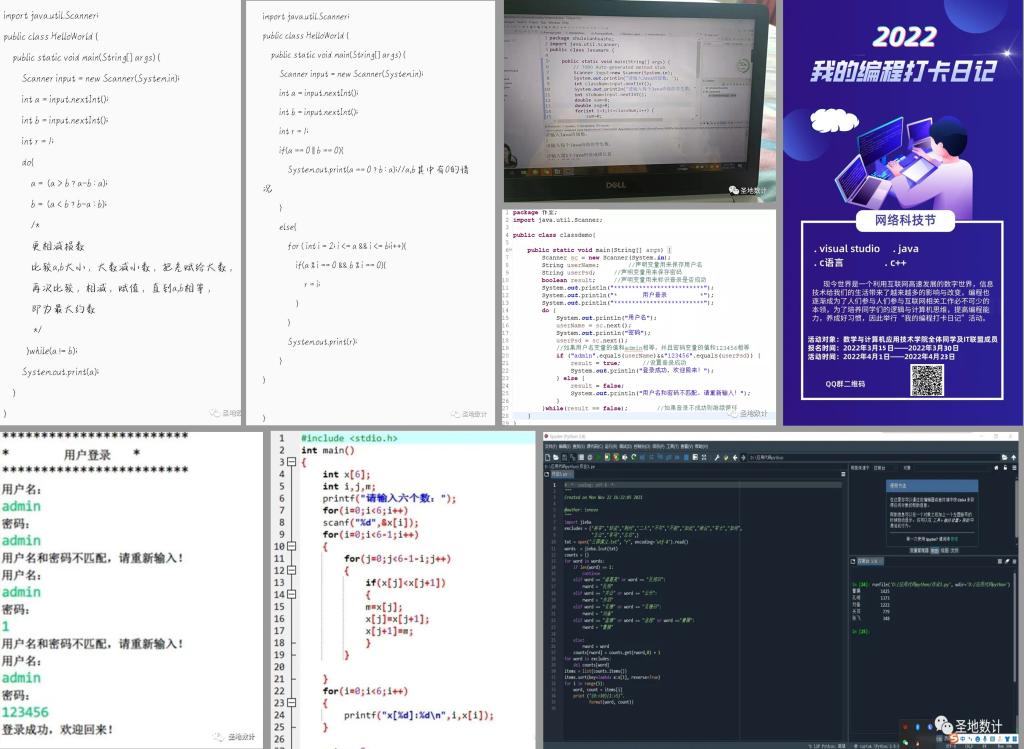
Task: Select the Python file tab in Spyder editor
Action: [562, 475]
